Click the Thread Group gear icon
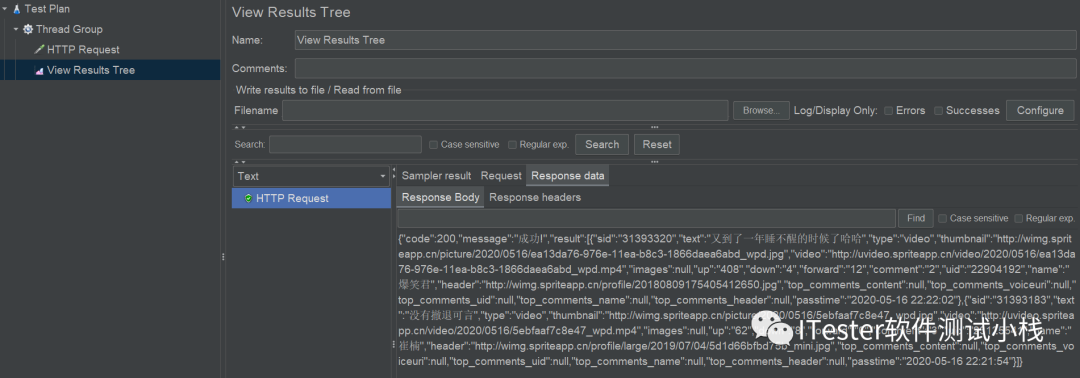Viewport: 1080px width, 378px height. click(28, 30)
